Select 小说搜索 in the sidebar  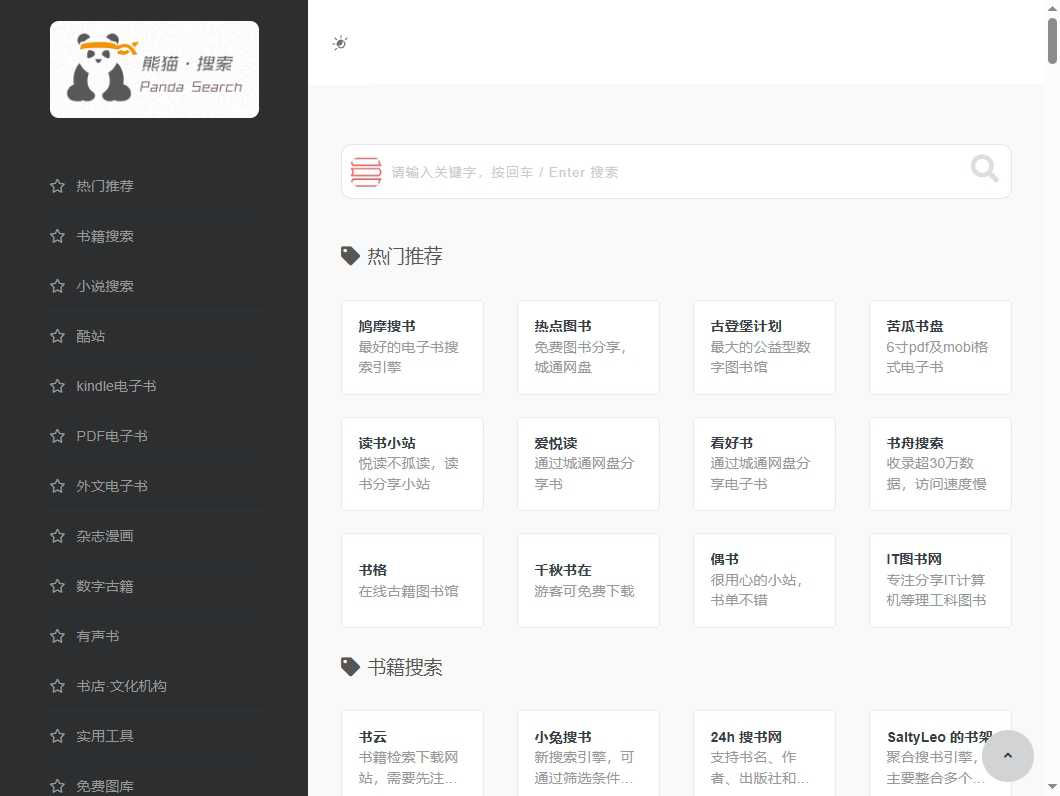105,286
